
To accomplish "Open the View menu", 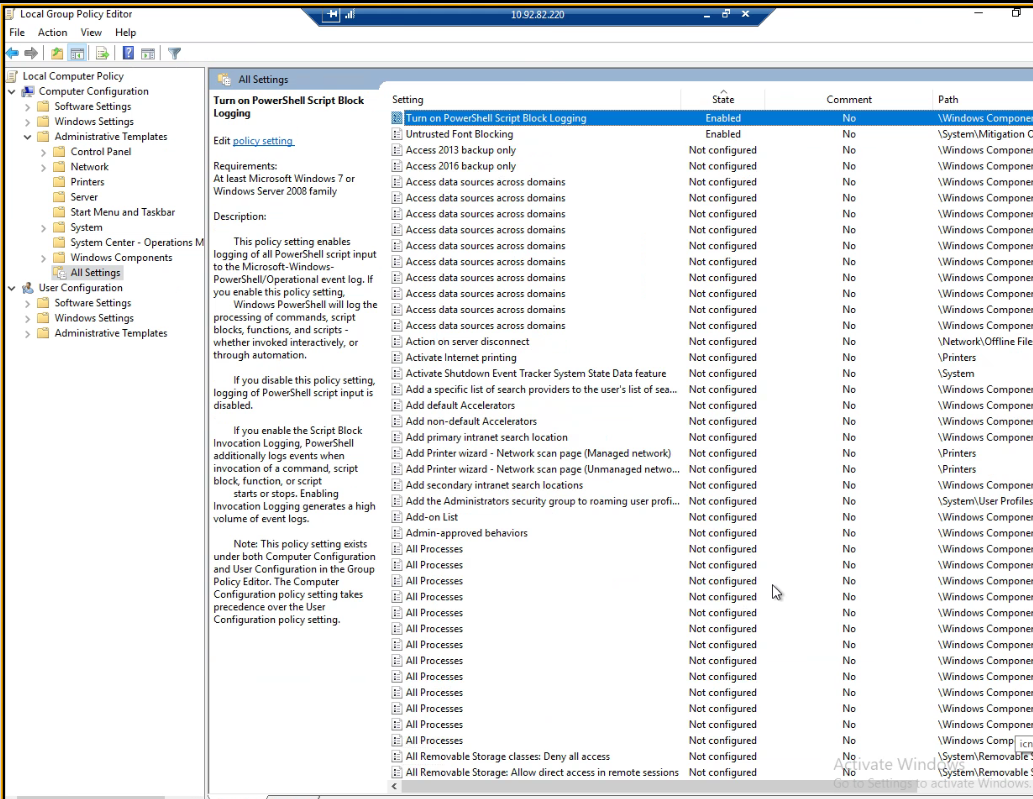I will click(x=91, y=32).
